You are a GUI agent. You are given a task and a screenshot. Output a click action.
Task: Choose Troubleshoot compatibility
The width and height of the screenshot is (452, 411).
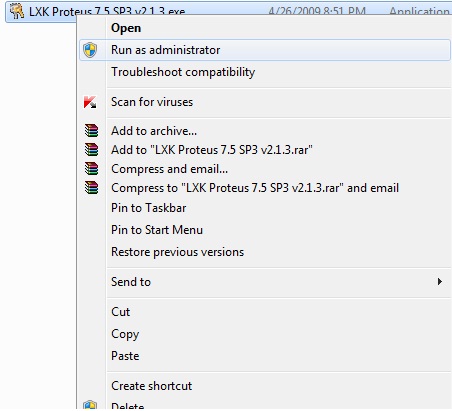click(x=183, y=72)
